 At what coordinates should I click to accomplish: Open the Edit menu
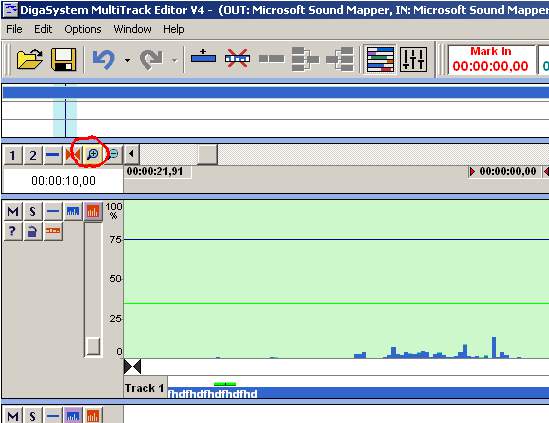point(43,29)
